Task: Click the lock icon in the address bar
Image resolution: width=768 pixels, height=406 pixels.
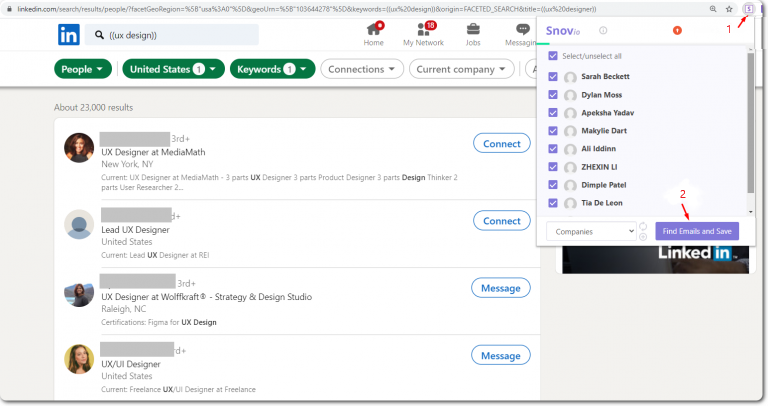Action: pos(9,9)
